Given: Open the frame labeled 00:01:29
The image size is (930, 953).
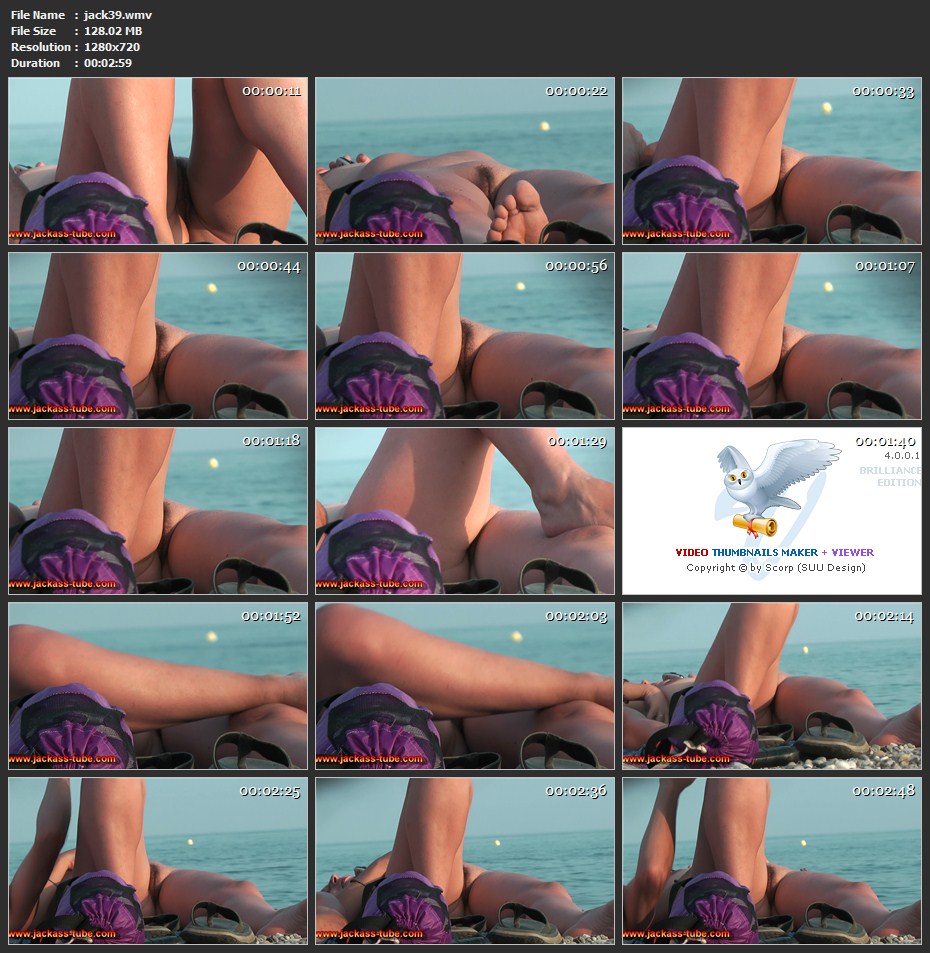Looking at the screenshot, I should coord(465,511).
